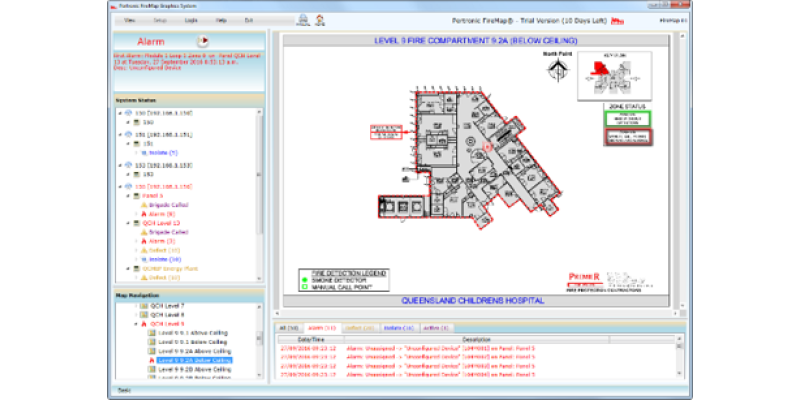Click the Description column header
The height and width of the screenshot is (400, 800).
tap(477, 339)
